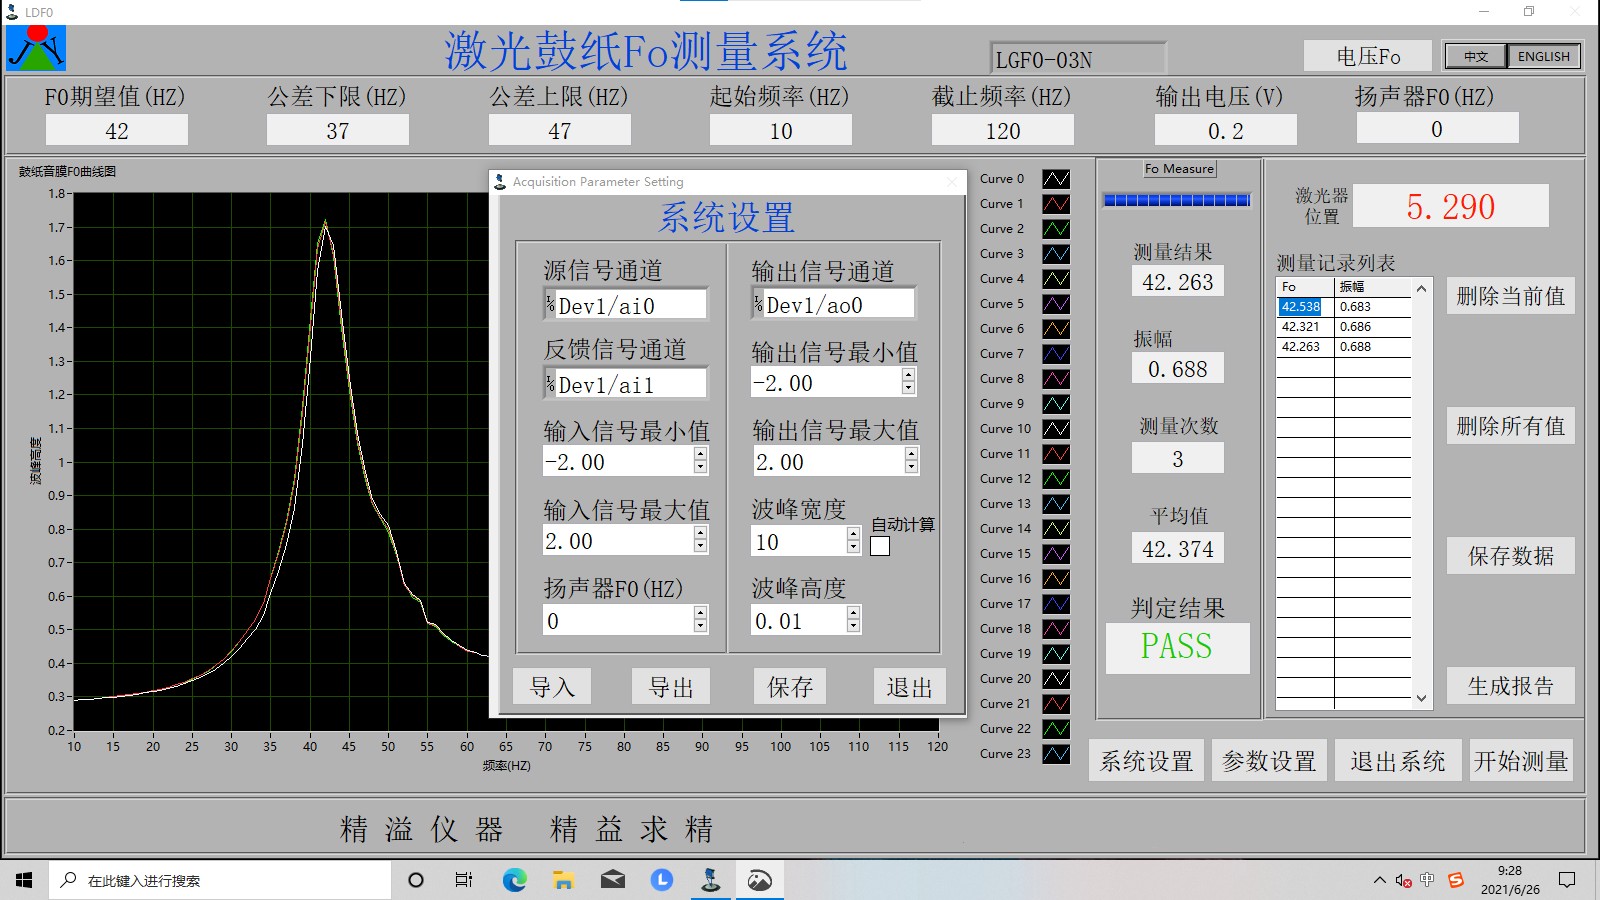1600x900 pixels.
Task: Click the Curve 6 legend icon
Action: point(1056,329)
